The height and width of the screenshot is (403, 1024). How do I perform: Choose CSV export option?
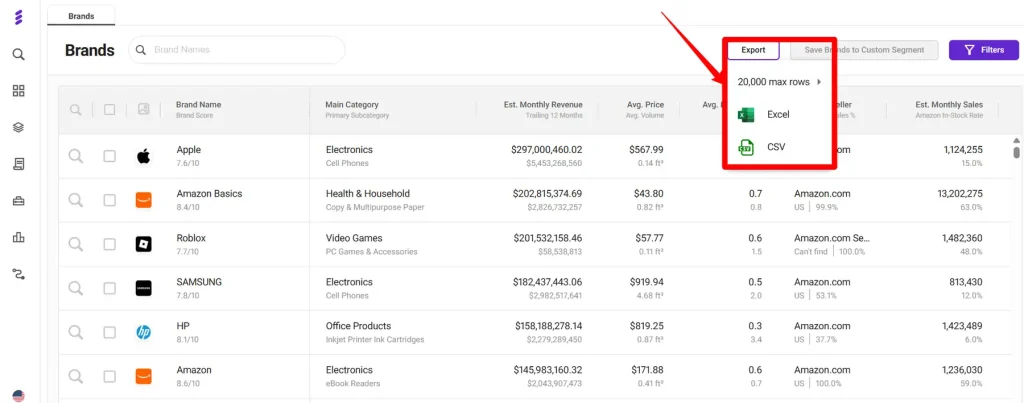click(x=776, y=148)
